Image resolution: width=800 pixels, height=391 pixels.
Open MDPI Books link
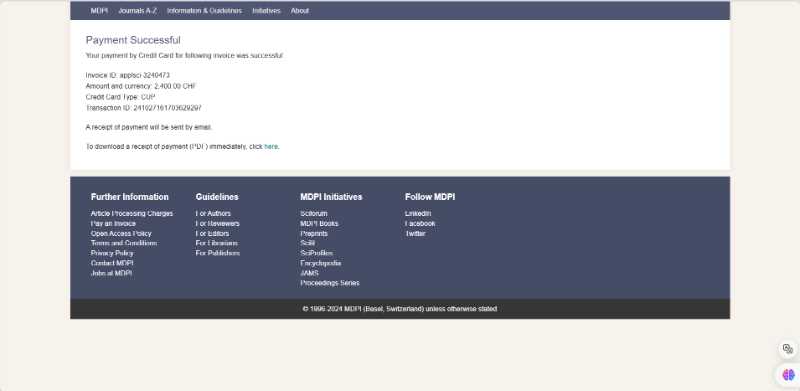tap(319, 224)
